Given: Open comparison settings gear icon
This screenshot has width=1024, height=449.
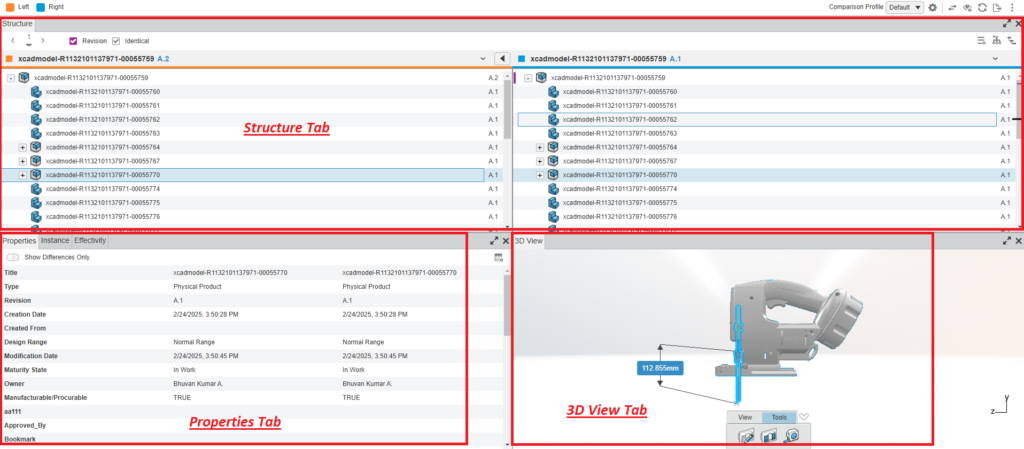Looking at the screenshot, I should (x=932, y=7).
